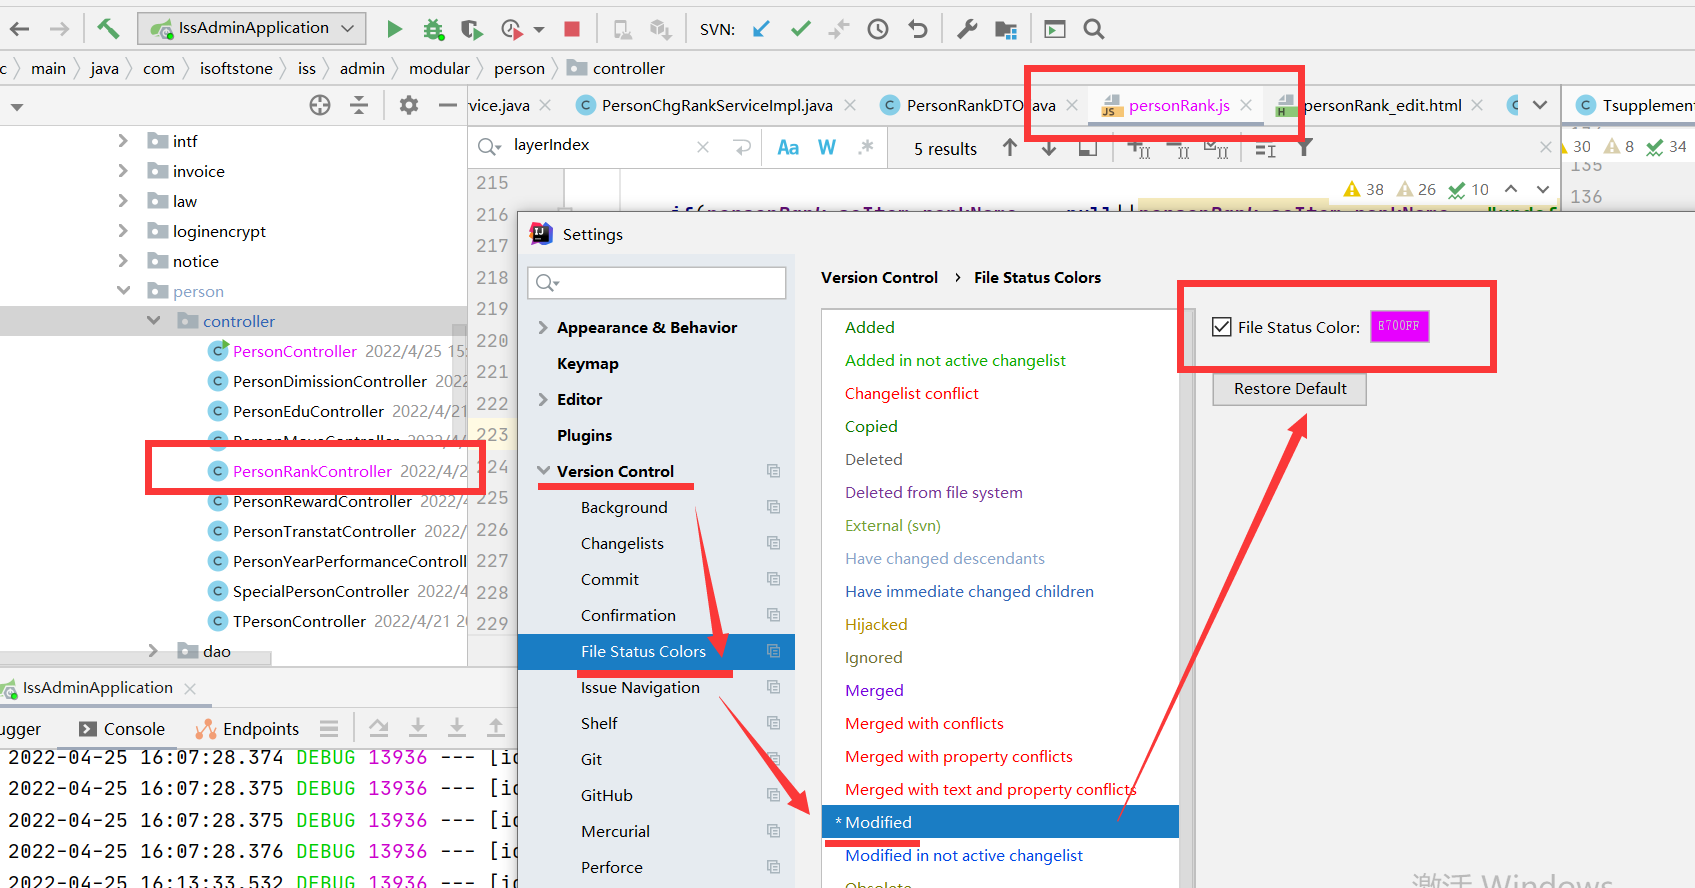Clear the layerIndex search text with the X
1695x888 pixels.
pos(703,147)
